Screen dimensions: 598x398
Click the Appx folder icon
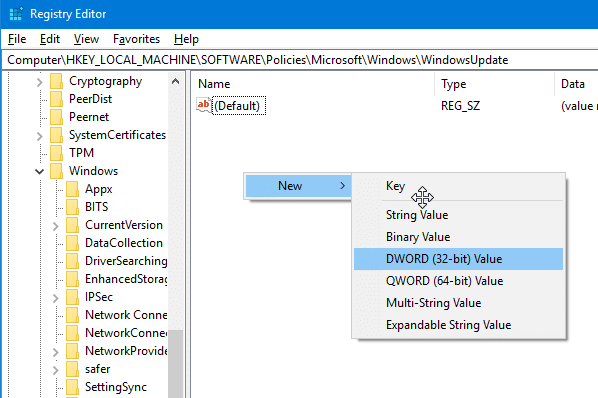72,189
